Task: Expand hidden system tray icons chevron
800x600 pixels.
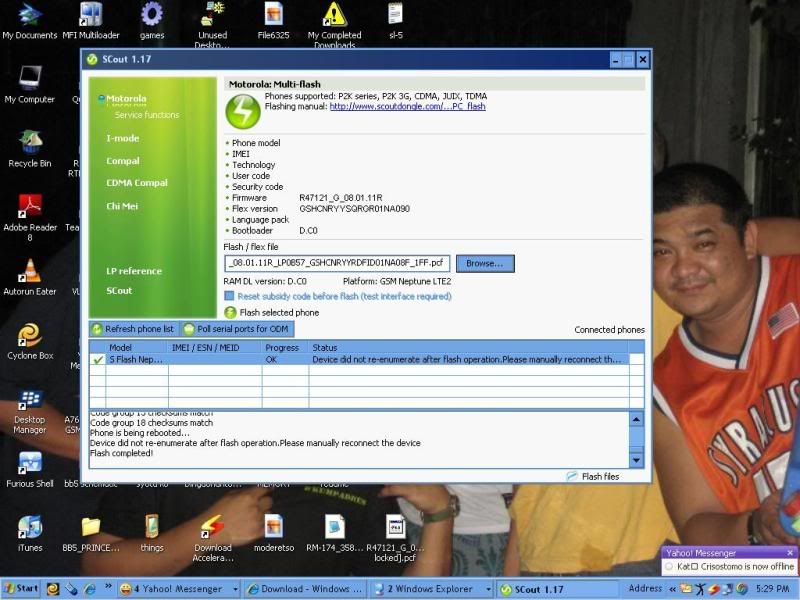Action: point(672,589)
